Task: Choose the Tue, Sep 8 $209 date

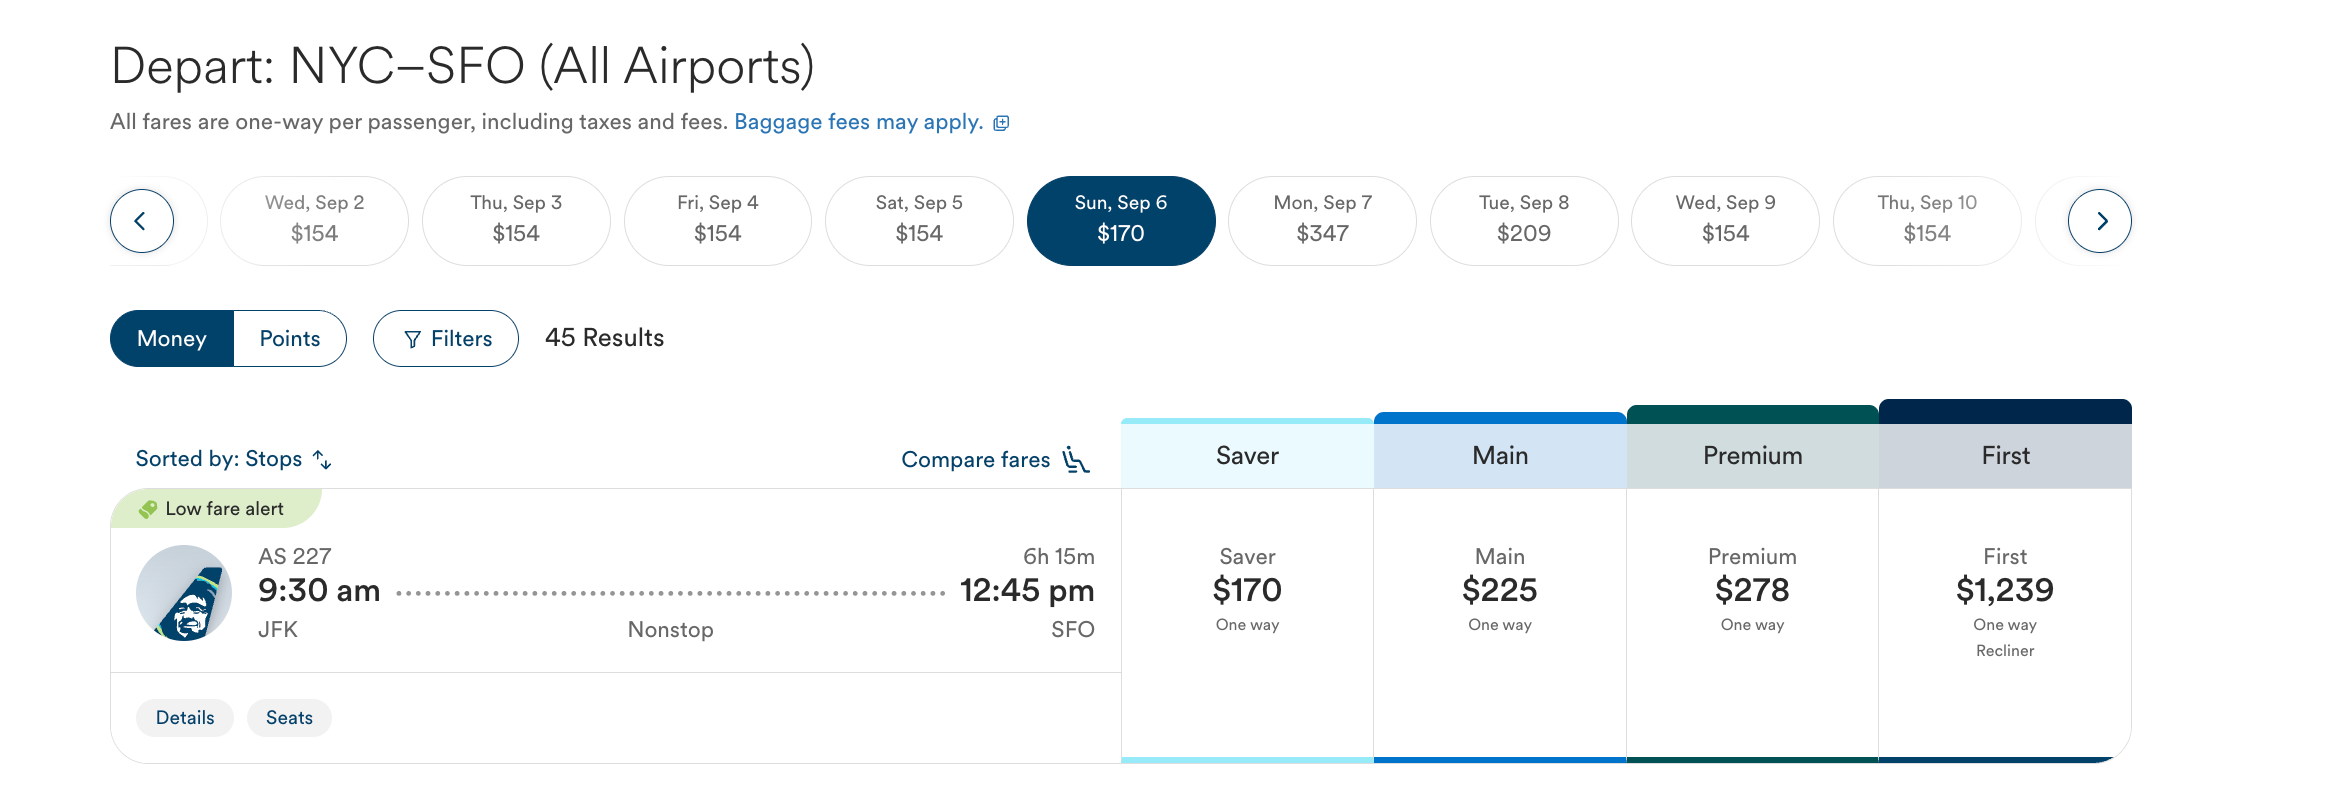Action: [1524, 221]
